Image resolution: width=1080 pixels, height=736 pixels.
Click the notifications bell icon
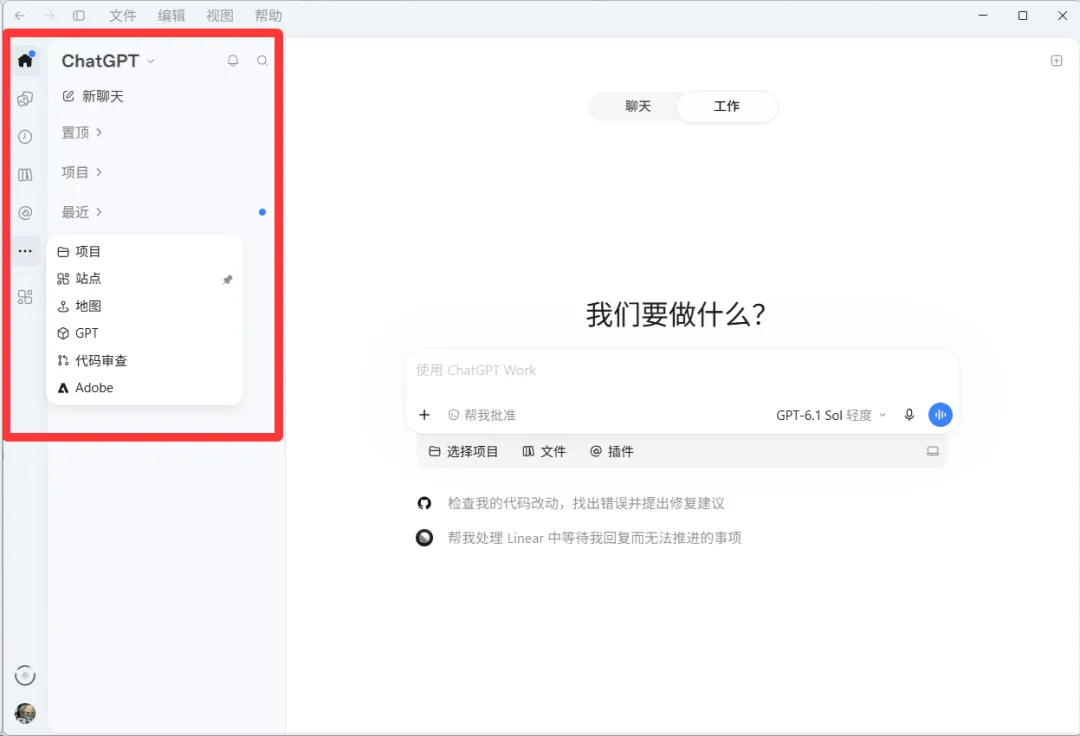point(233,61)
